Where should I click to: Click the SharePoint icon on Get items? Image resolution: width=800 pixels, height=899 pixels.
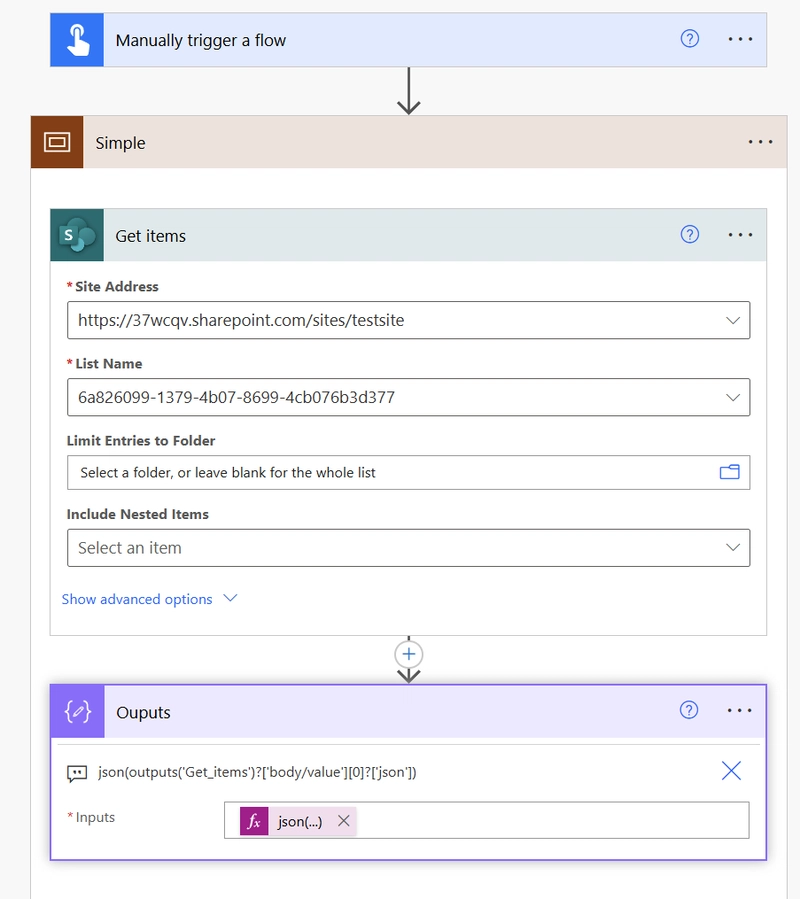(x=77, y=235)
